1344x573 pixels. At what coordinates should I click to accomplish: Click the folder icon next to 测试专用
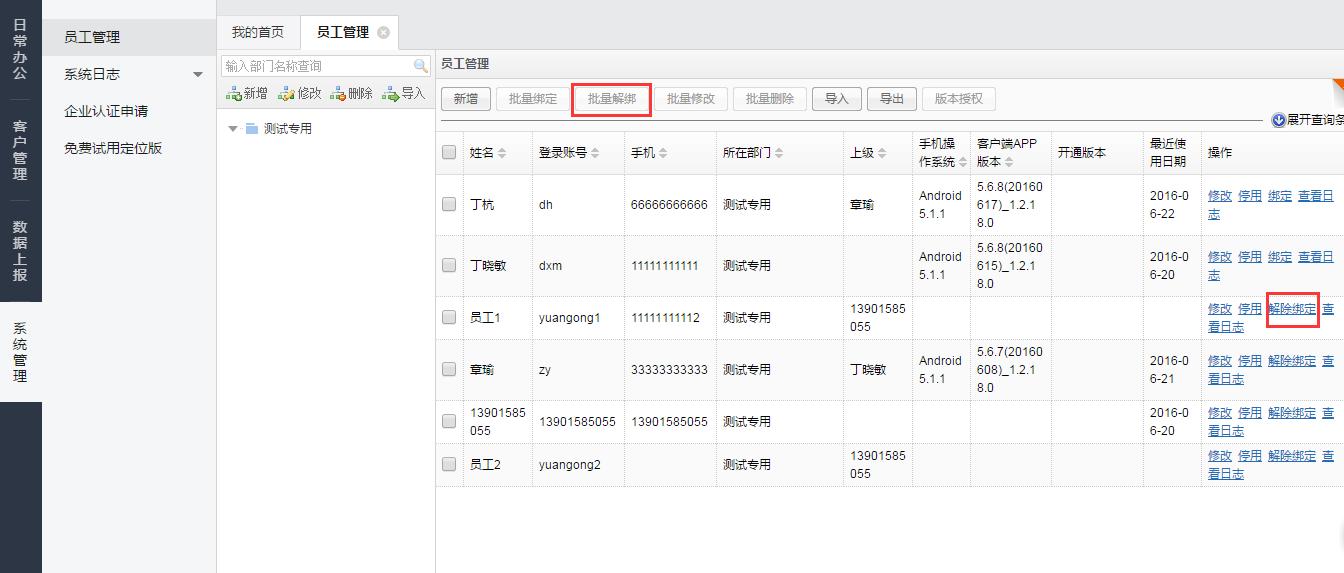pos(252,129)
